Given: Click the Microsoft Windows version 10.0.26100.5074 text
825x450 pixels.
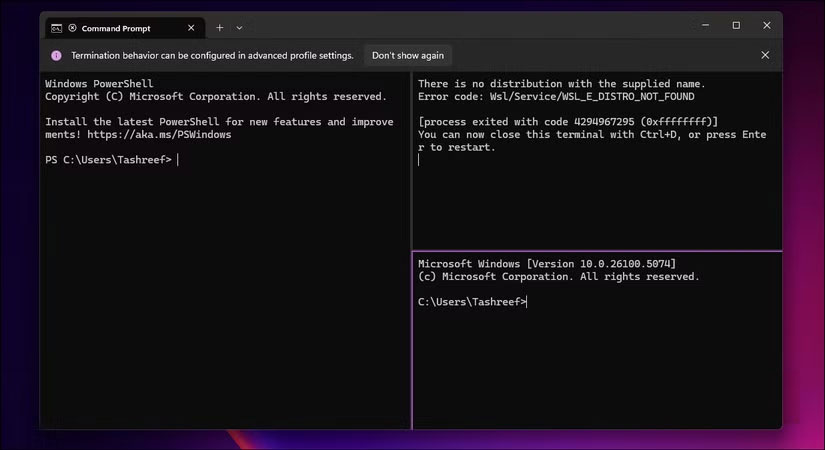Looking at the screenshot, I should (x=547, y=264).
